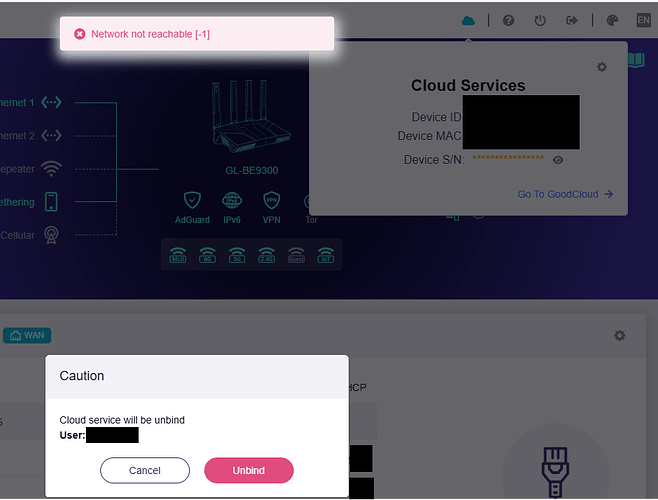This screenshot has width=658, height=500.
Task: Click the logout arrow icon
Action: pos(572,20)
